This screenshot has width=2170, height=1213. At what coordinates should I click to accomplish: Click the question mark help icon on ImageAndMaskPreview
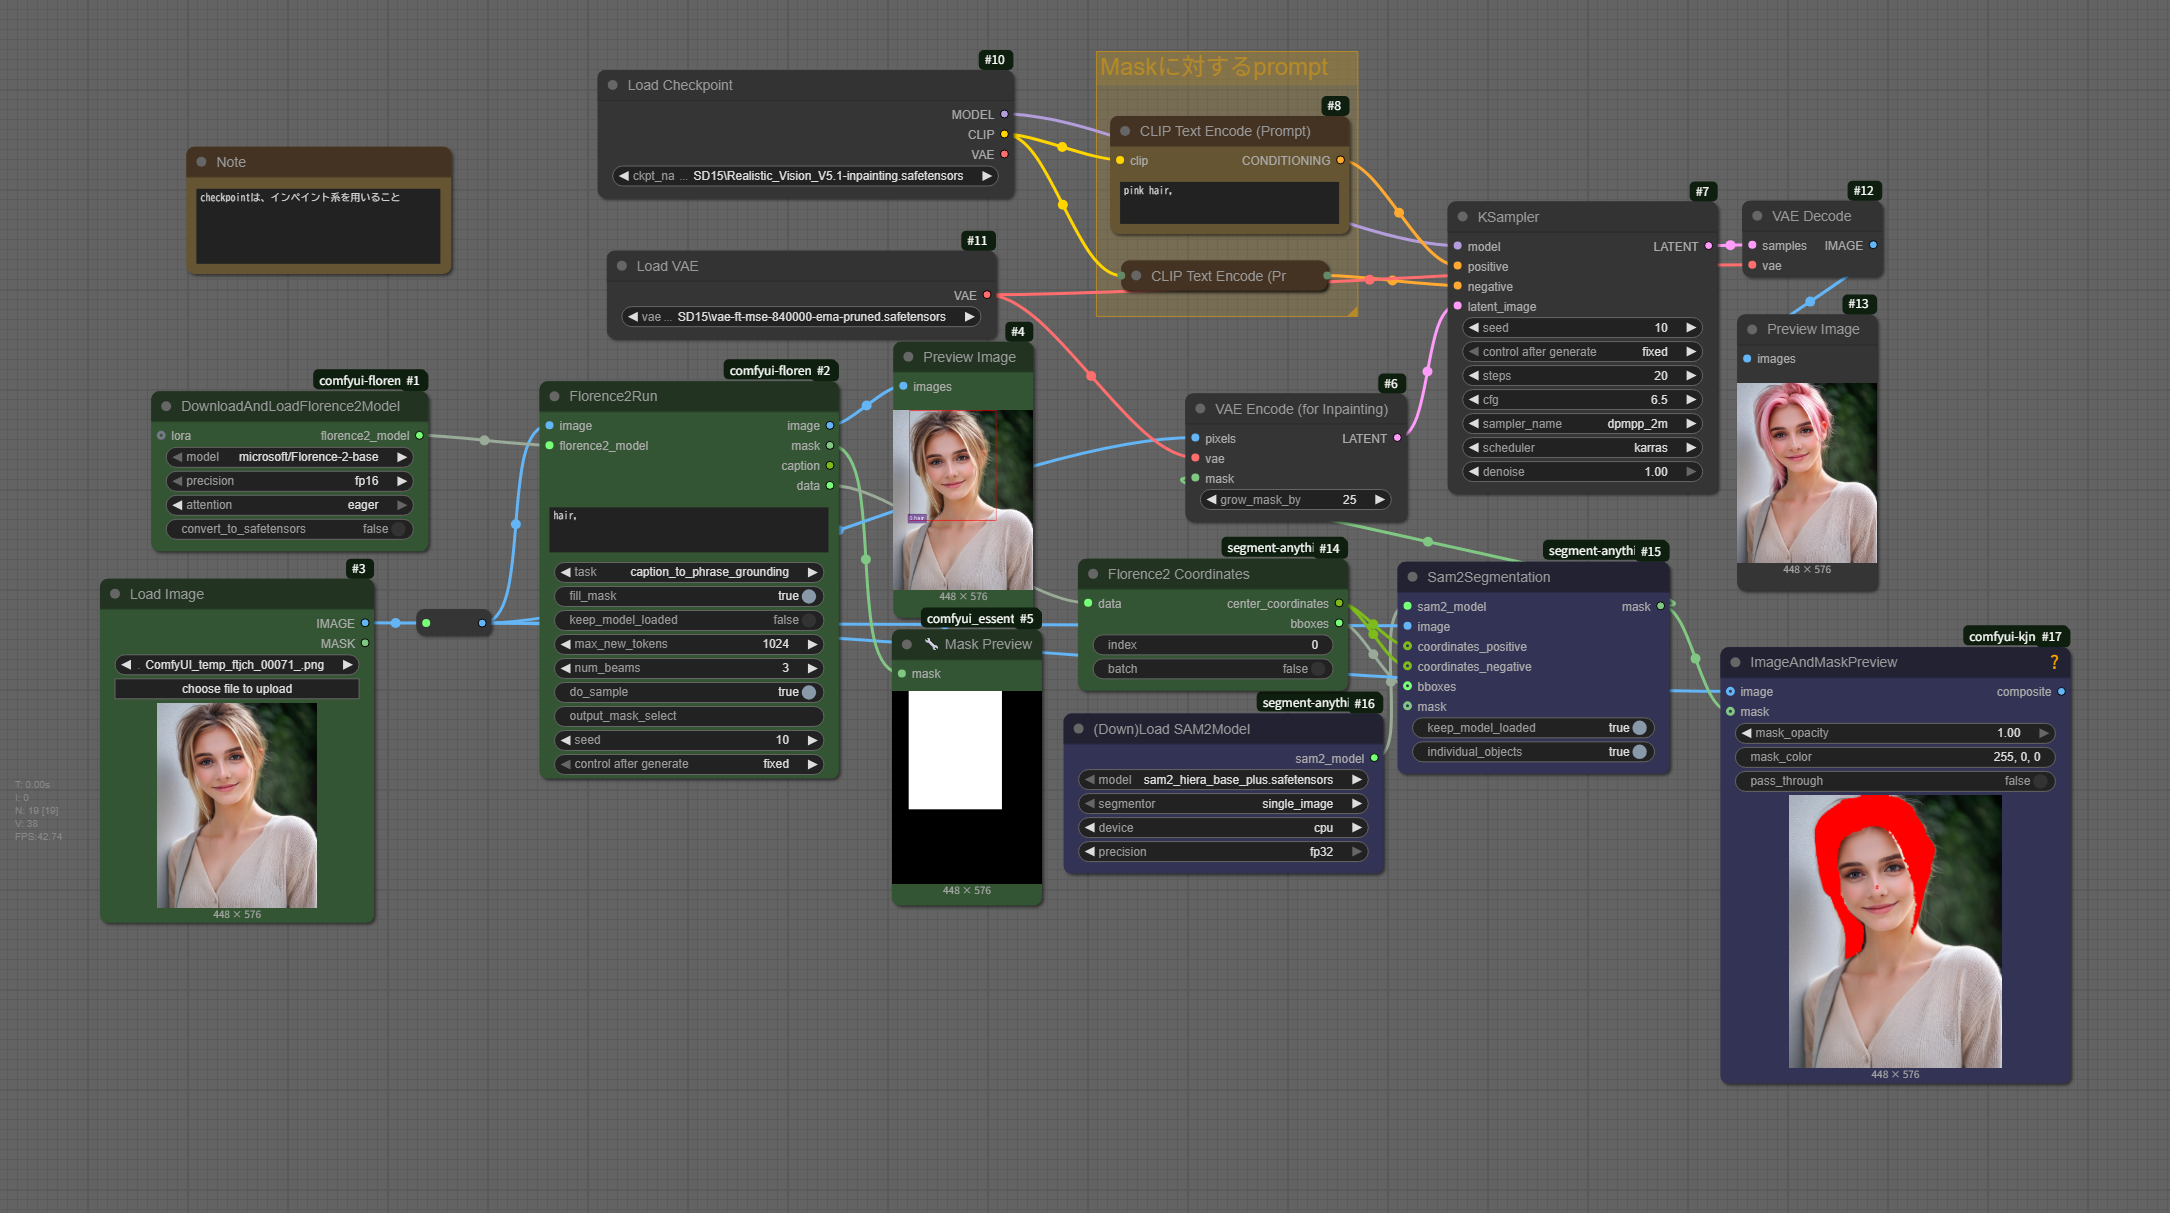click(x=2054, y=662)
